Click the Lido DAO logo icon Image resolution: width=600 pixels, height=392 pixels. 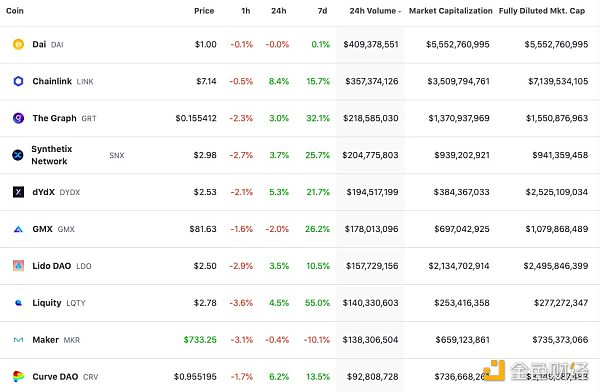click(18, 266)
